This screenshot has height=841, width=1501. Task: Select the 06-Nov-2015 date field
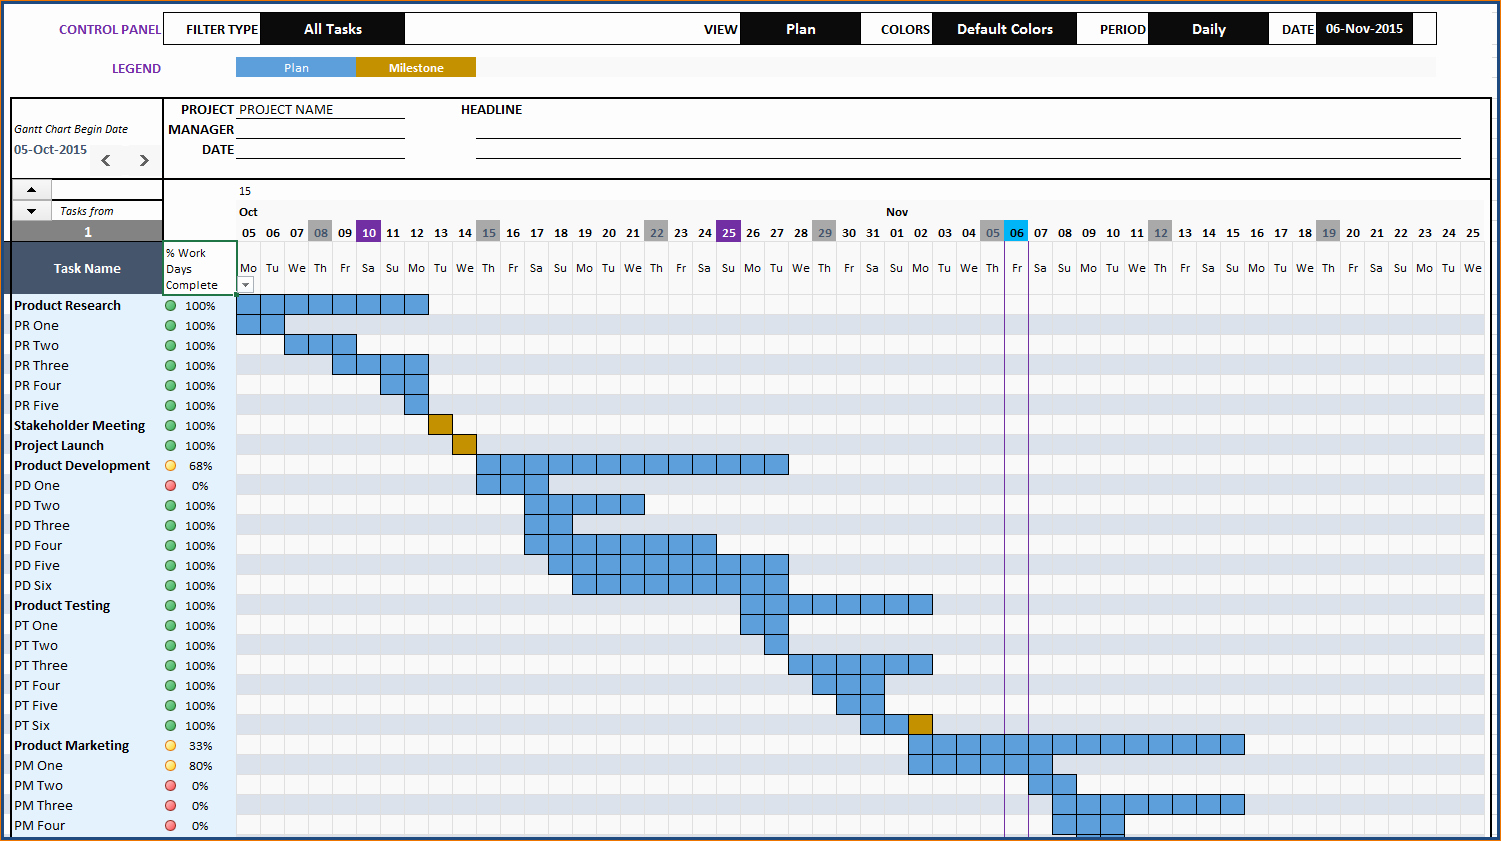pyautogui.click(x=1364, y=28)
